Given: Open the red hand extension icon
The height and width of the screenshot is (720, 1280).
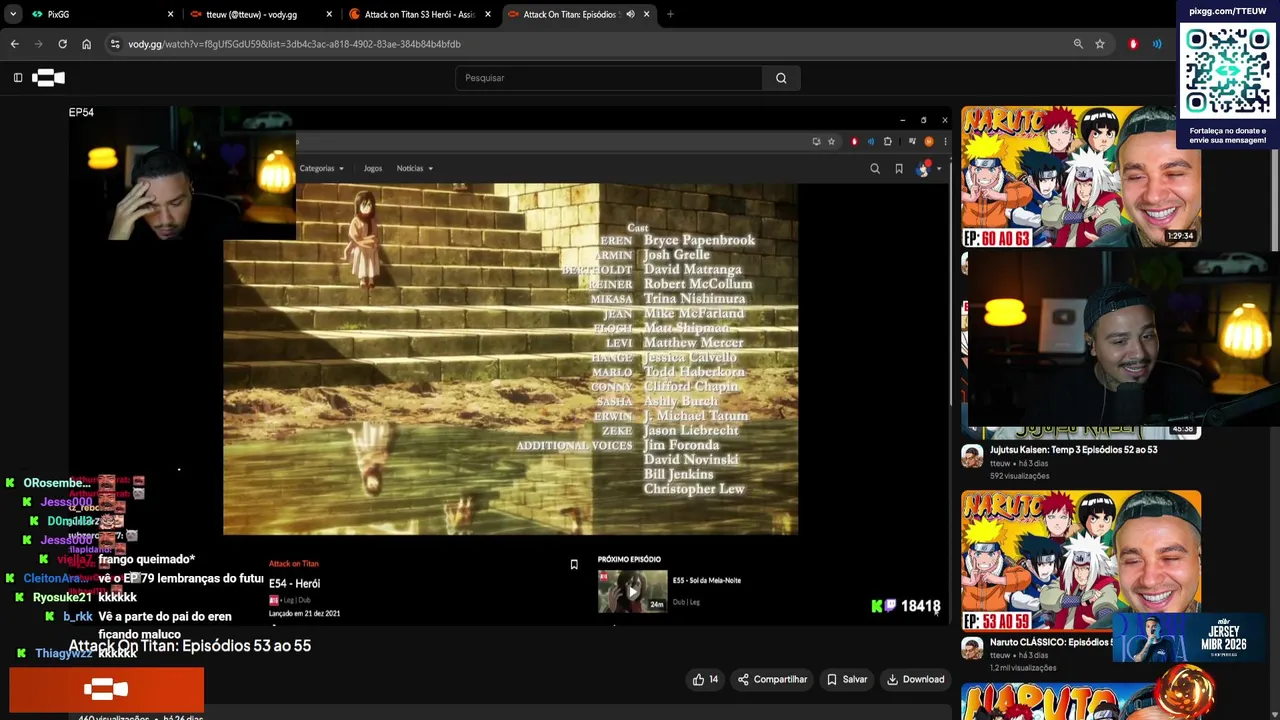Looking at the screenshot, I should (x=1133, y=44).
